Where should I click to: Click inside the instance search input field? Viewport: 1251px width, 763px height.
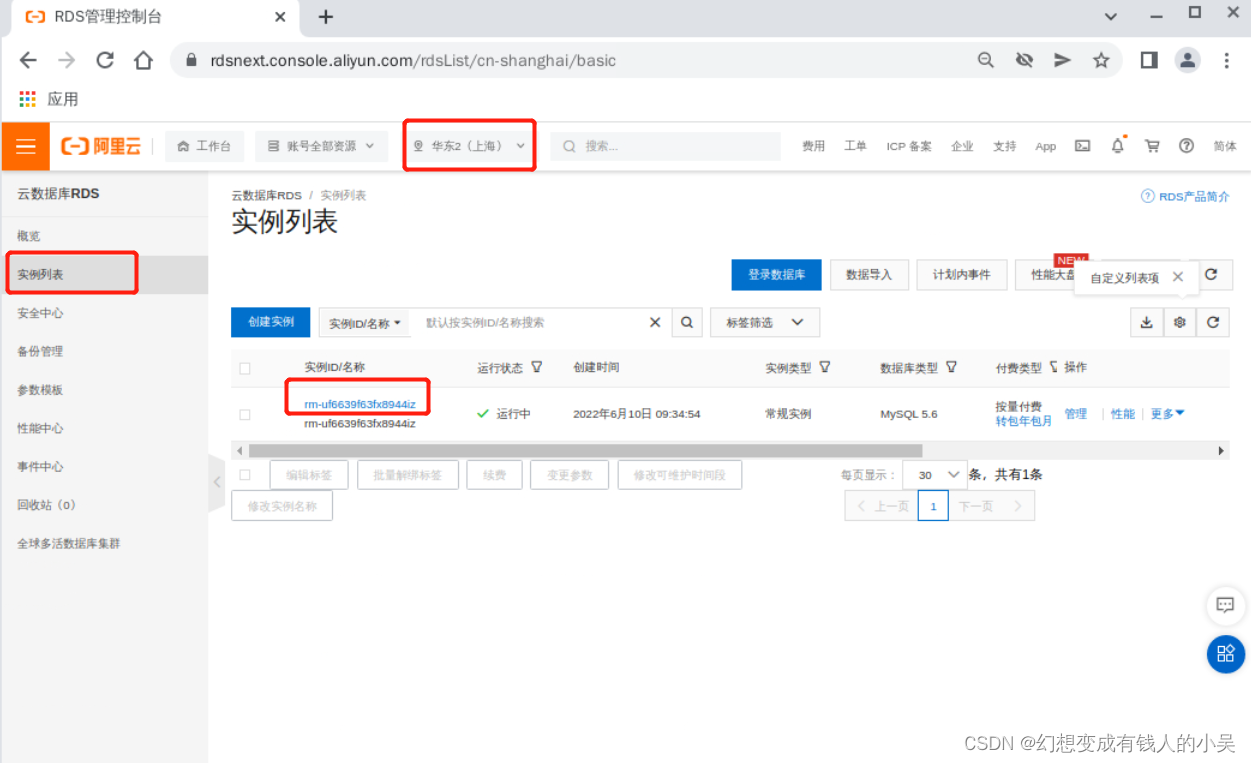[520, 322]
